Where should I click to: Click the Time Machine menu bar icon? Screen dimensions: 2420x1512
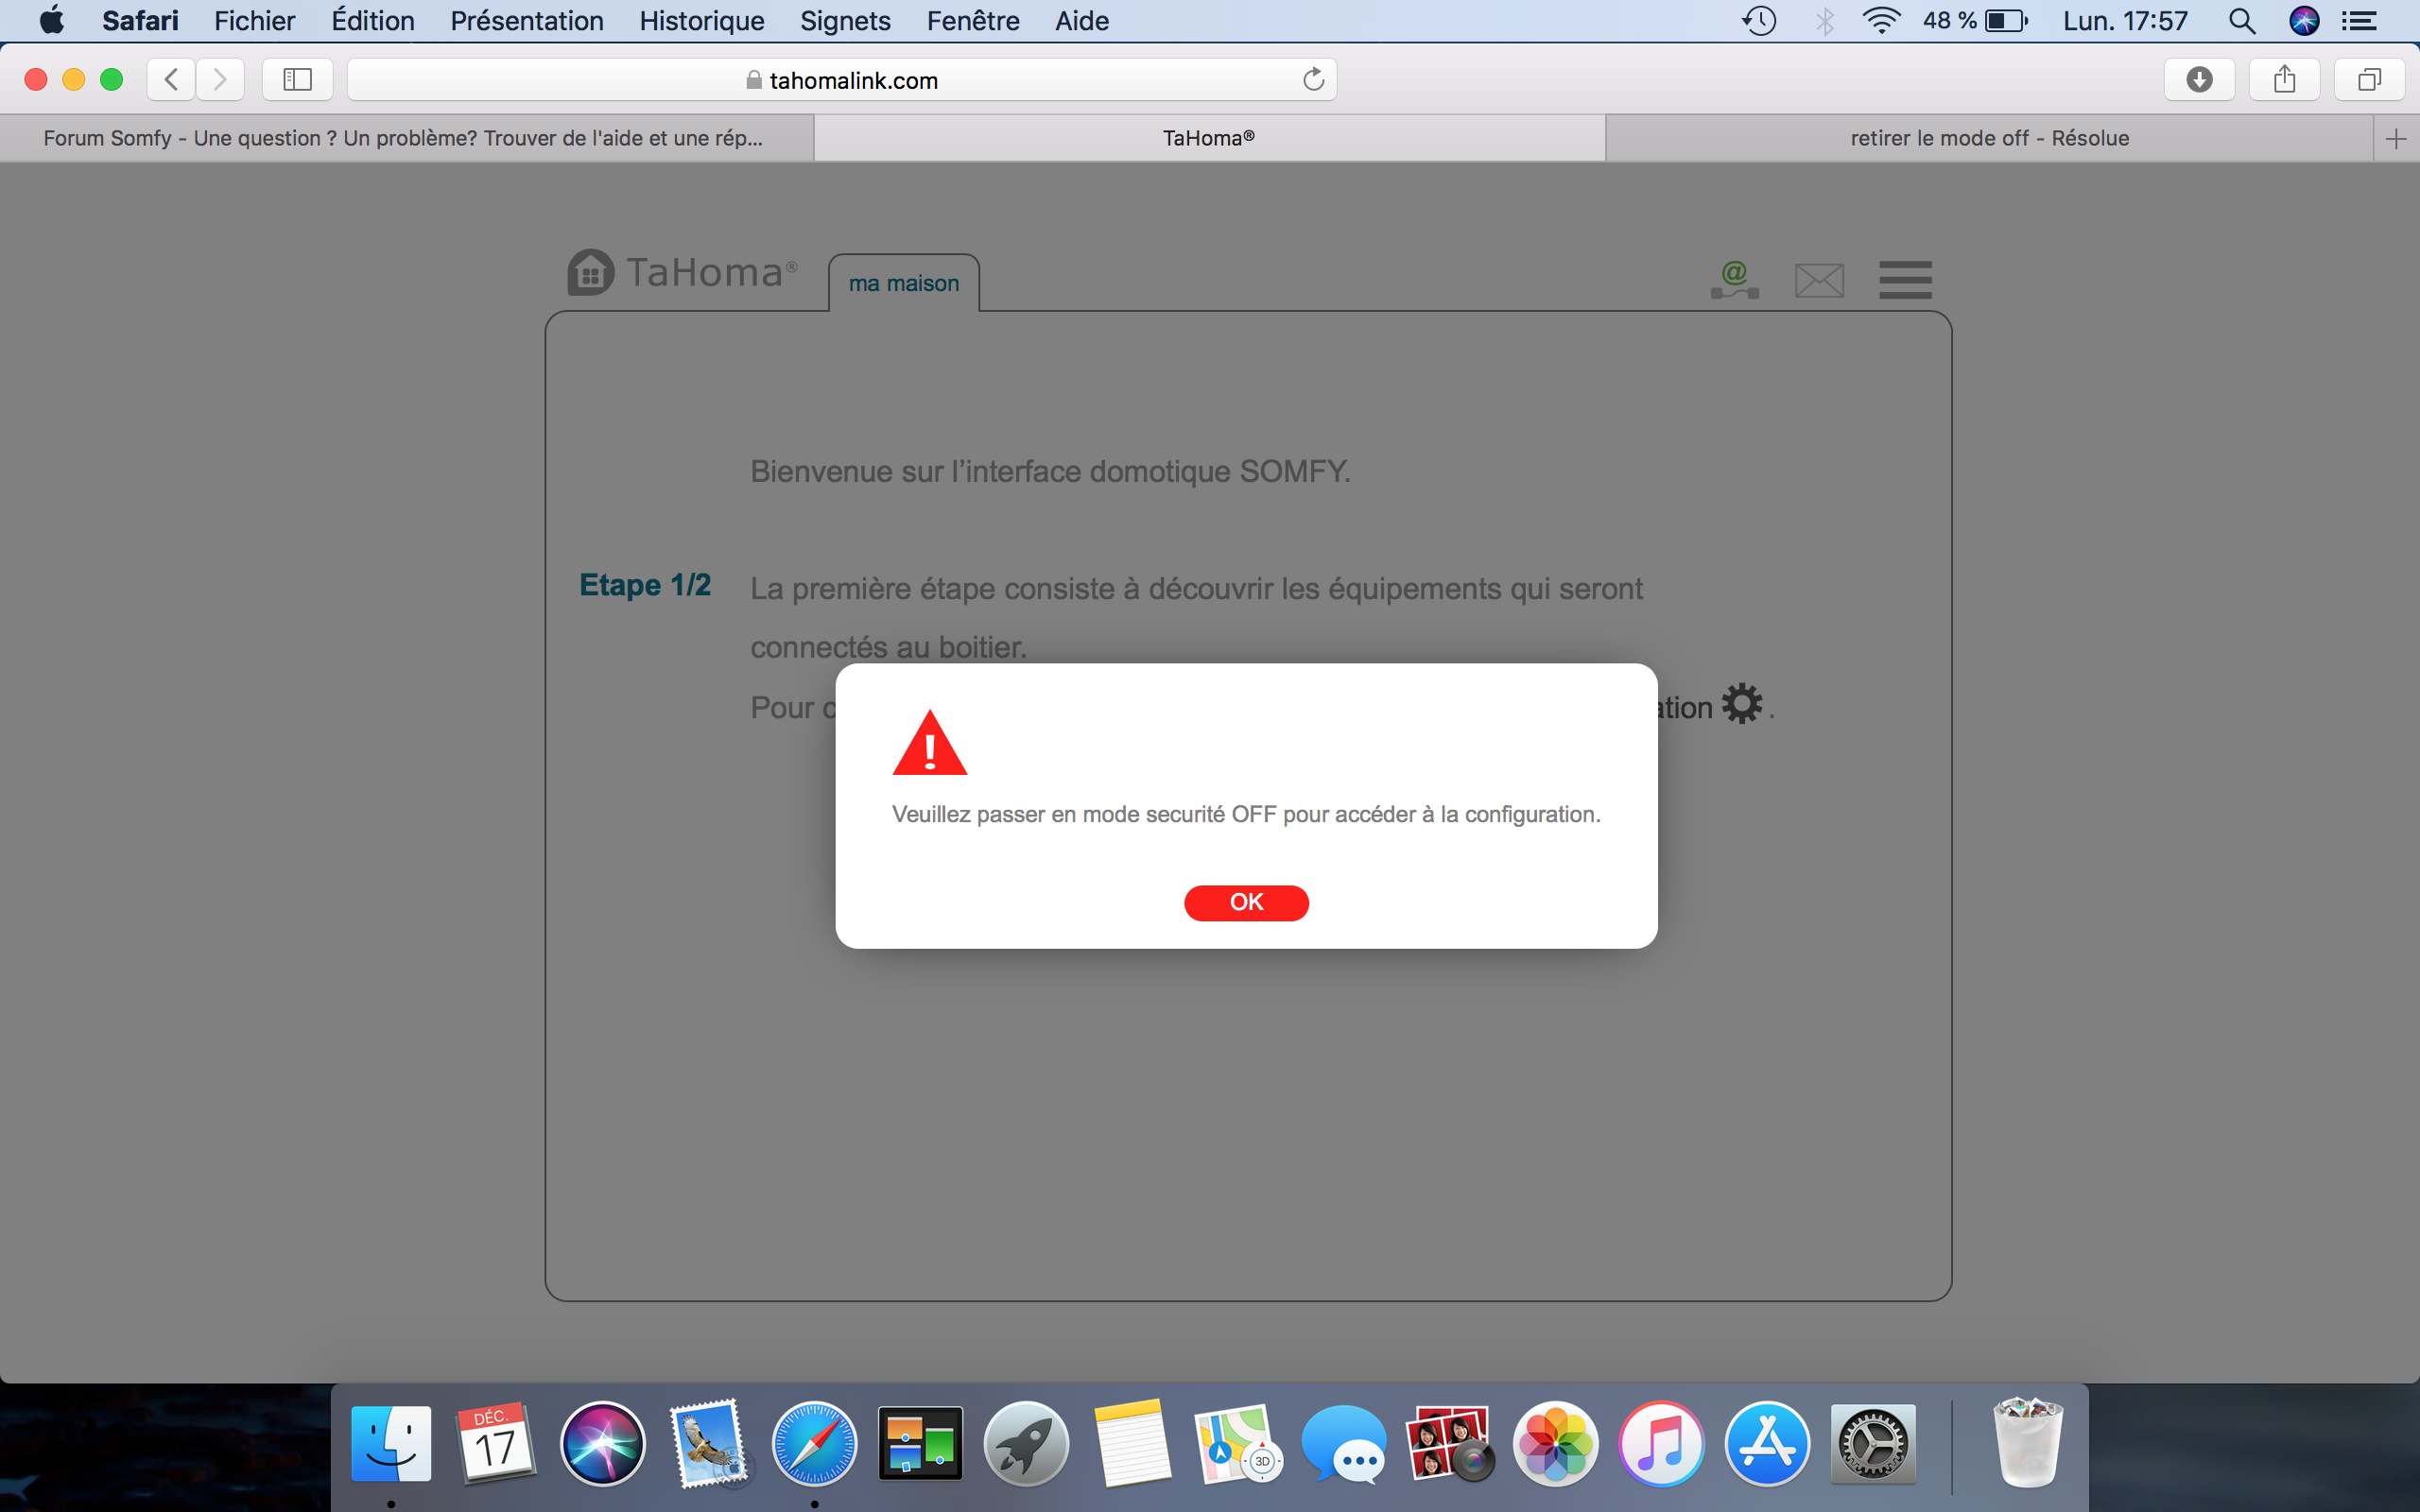1759,20
